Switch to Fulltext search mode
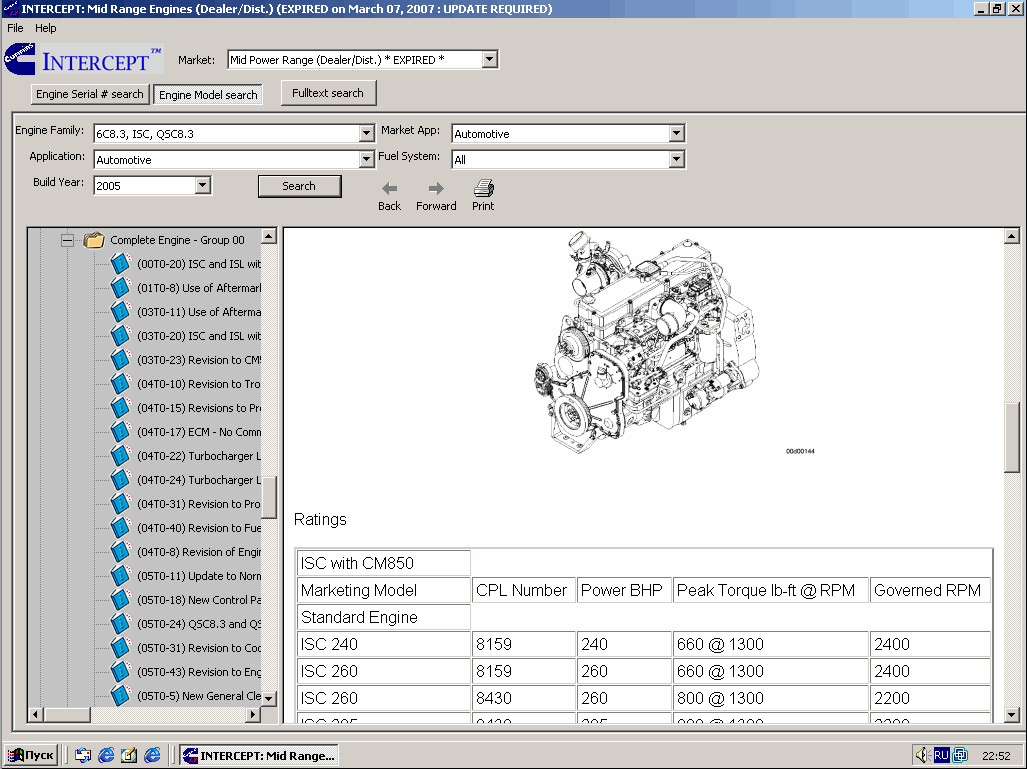 pos(328,93)
